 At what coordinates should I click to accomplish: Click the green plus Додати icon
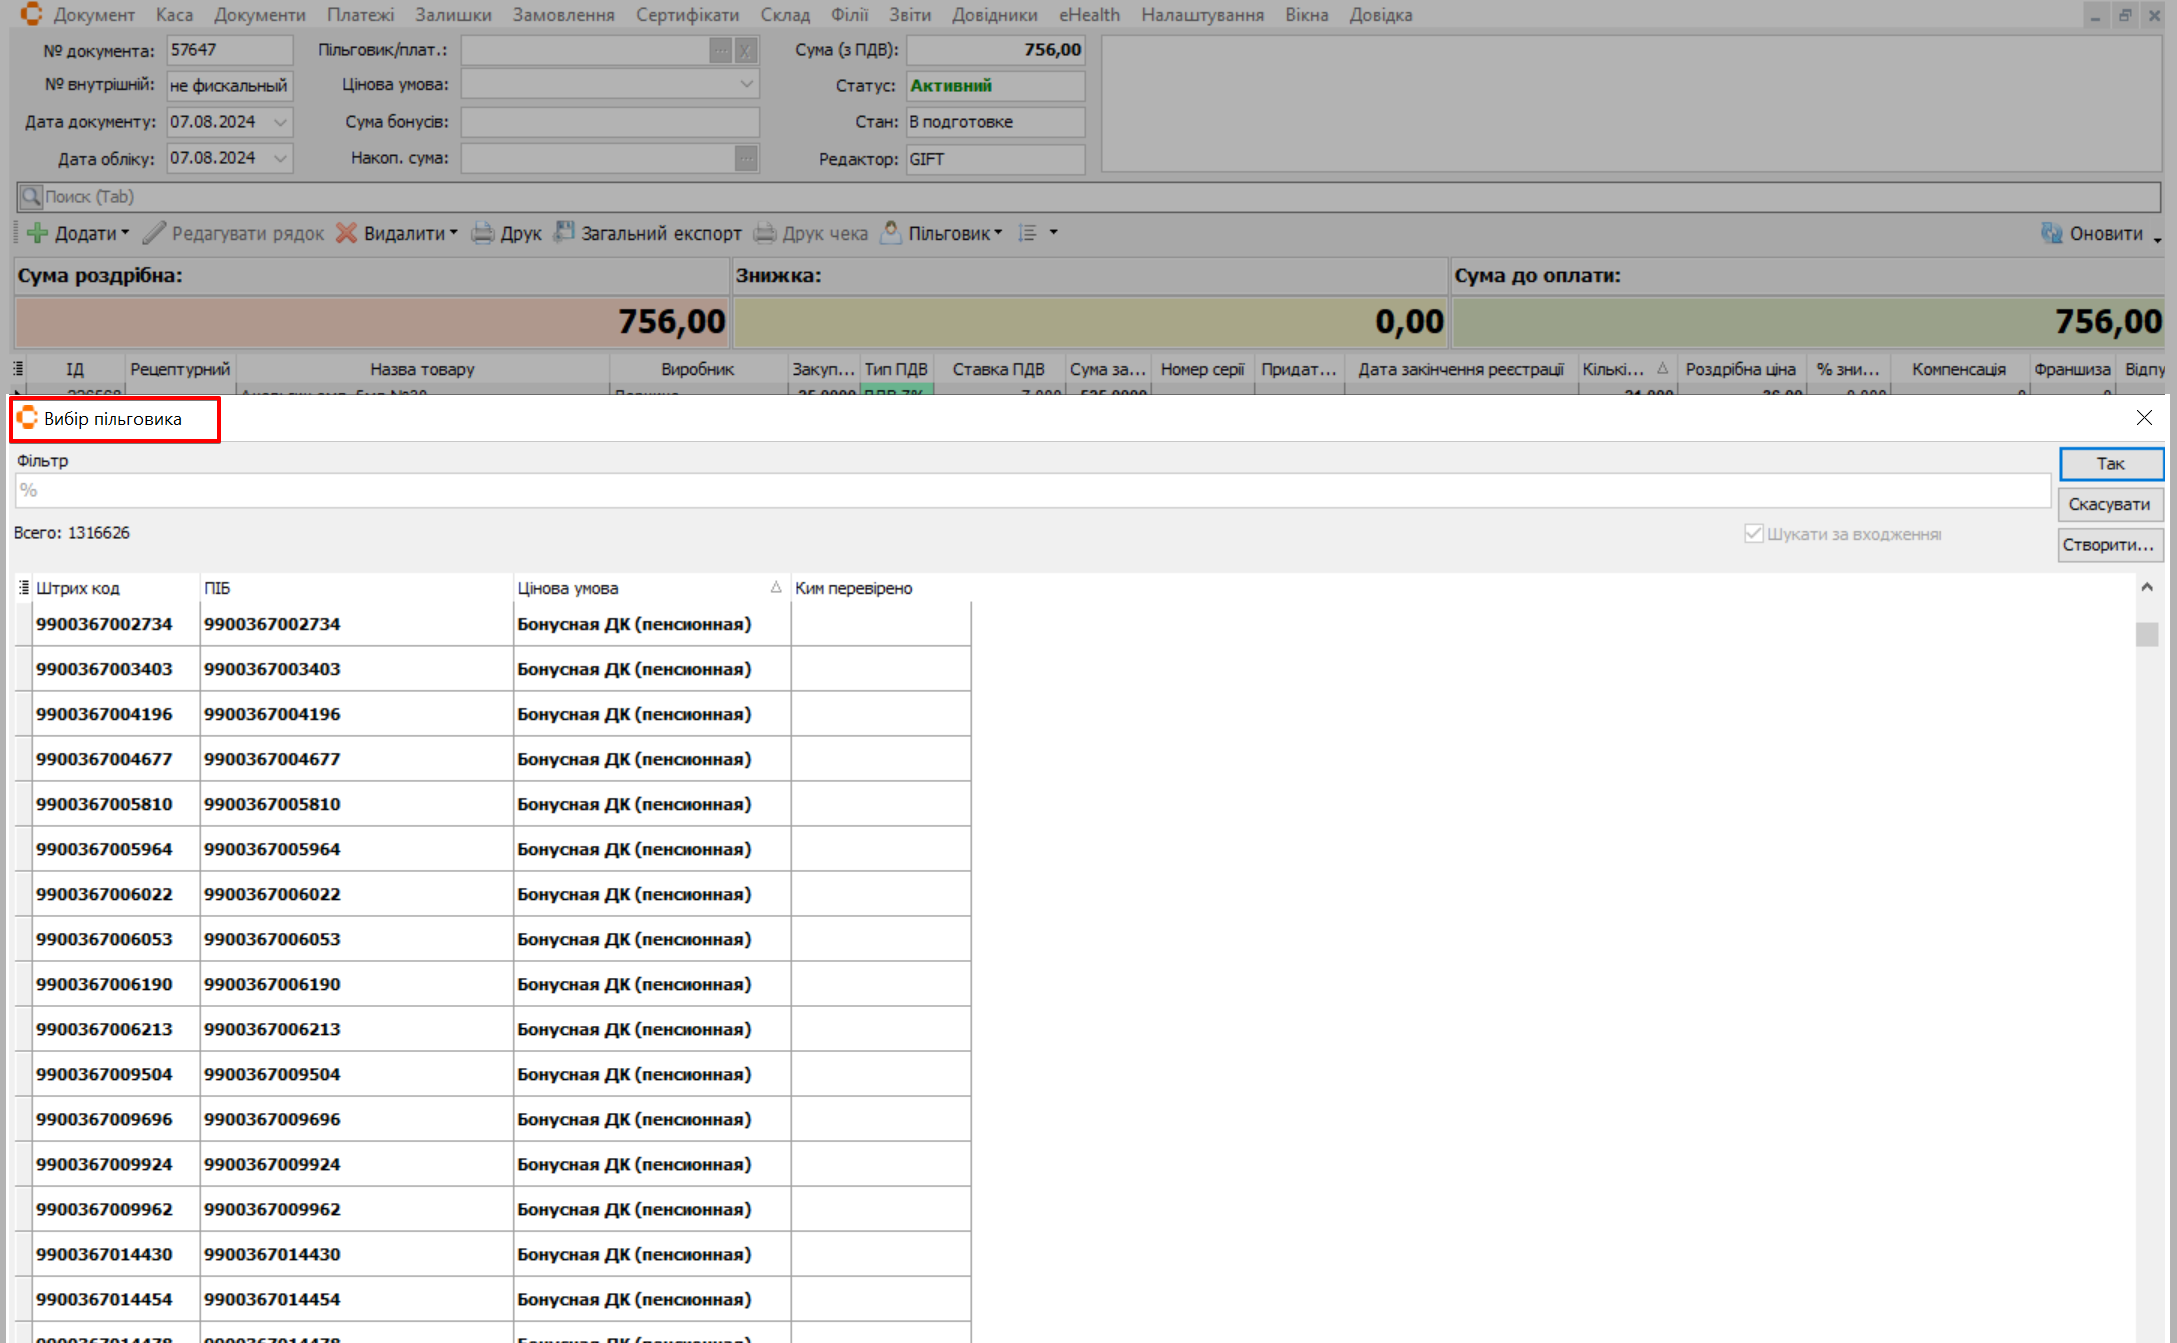[x=38, y=233]
